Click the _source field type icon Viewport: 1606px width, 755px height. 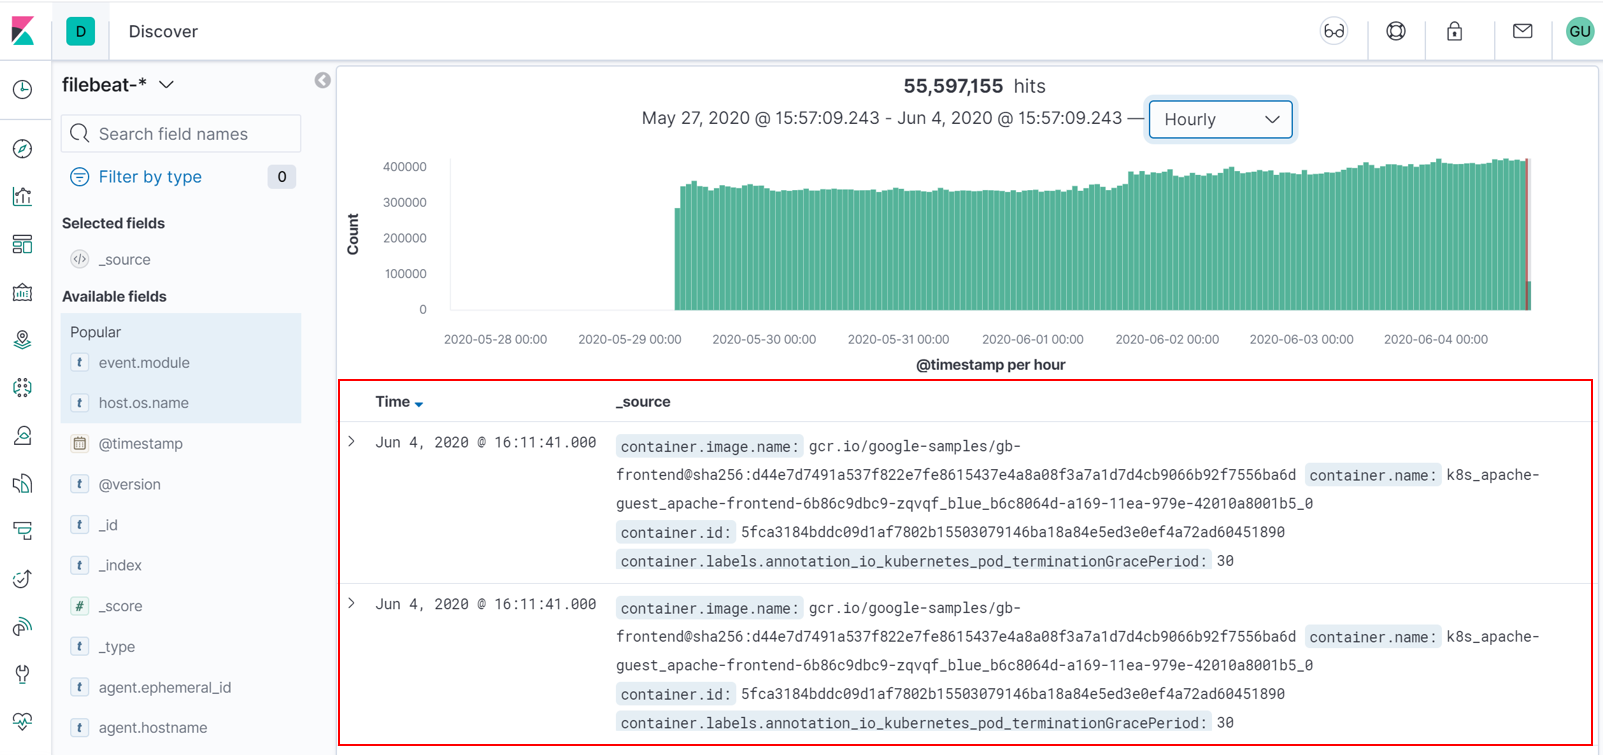pyautogui.click(x=80, y=259)
